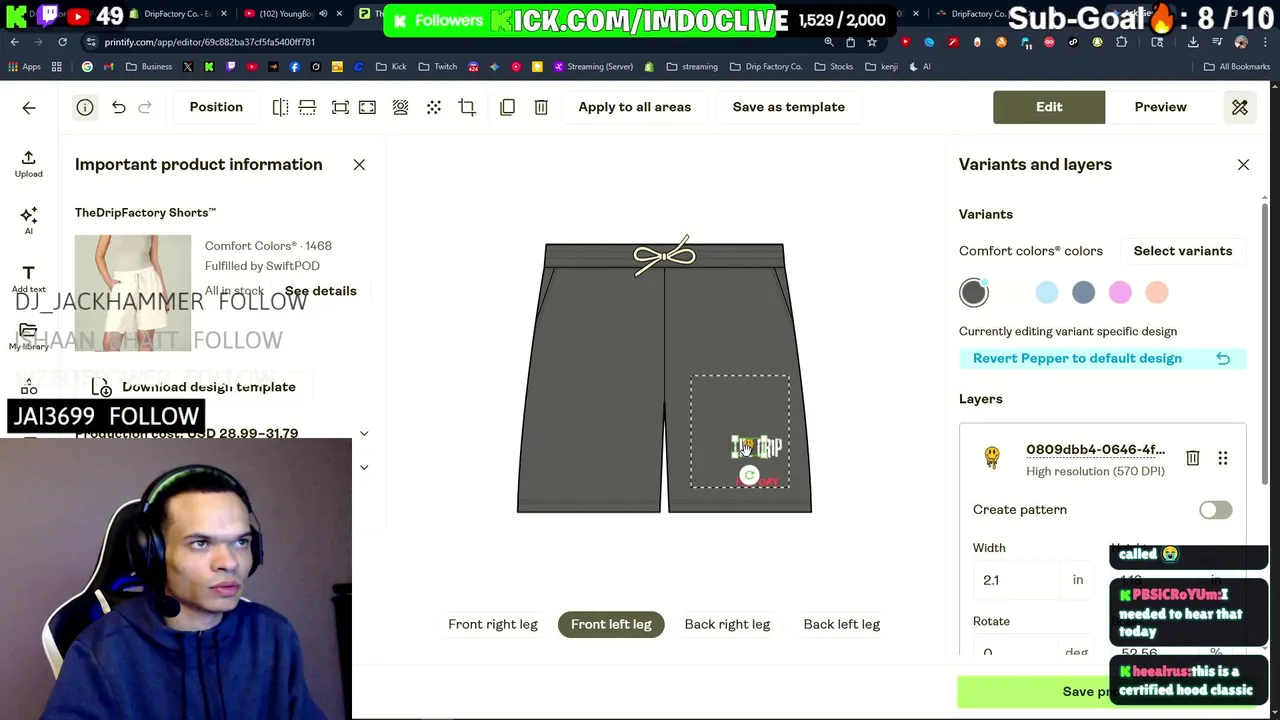Toggle the Create pattern switch

pyautogui.click(x=1215, y=510)
